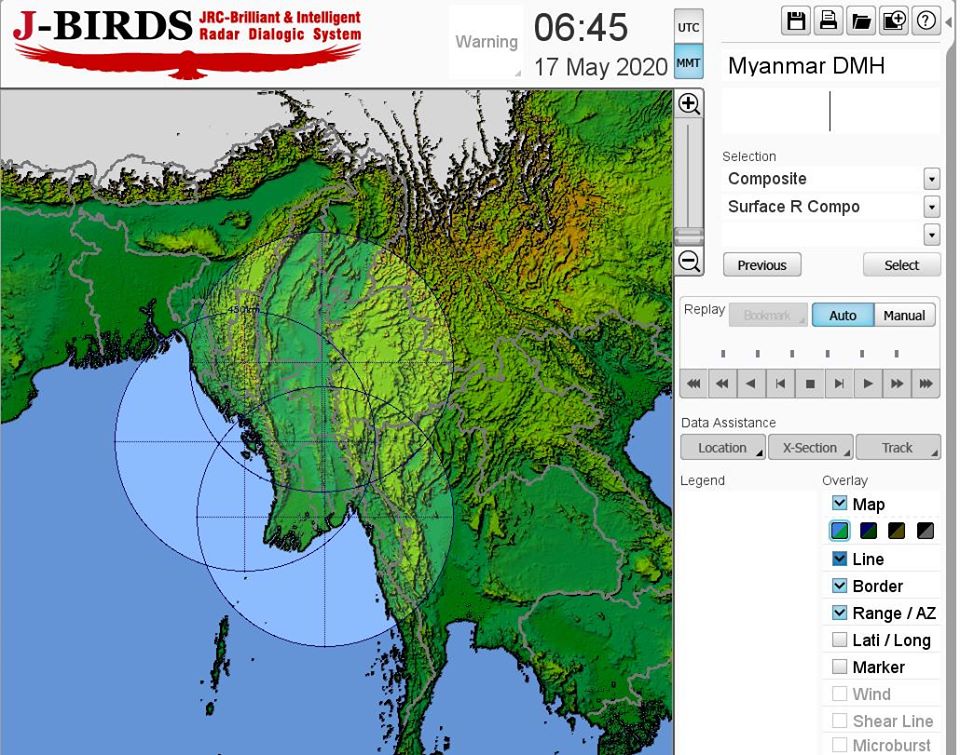960x755 pixels.
Task: Click the Select button
Action: pos(901,265)
